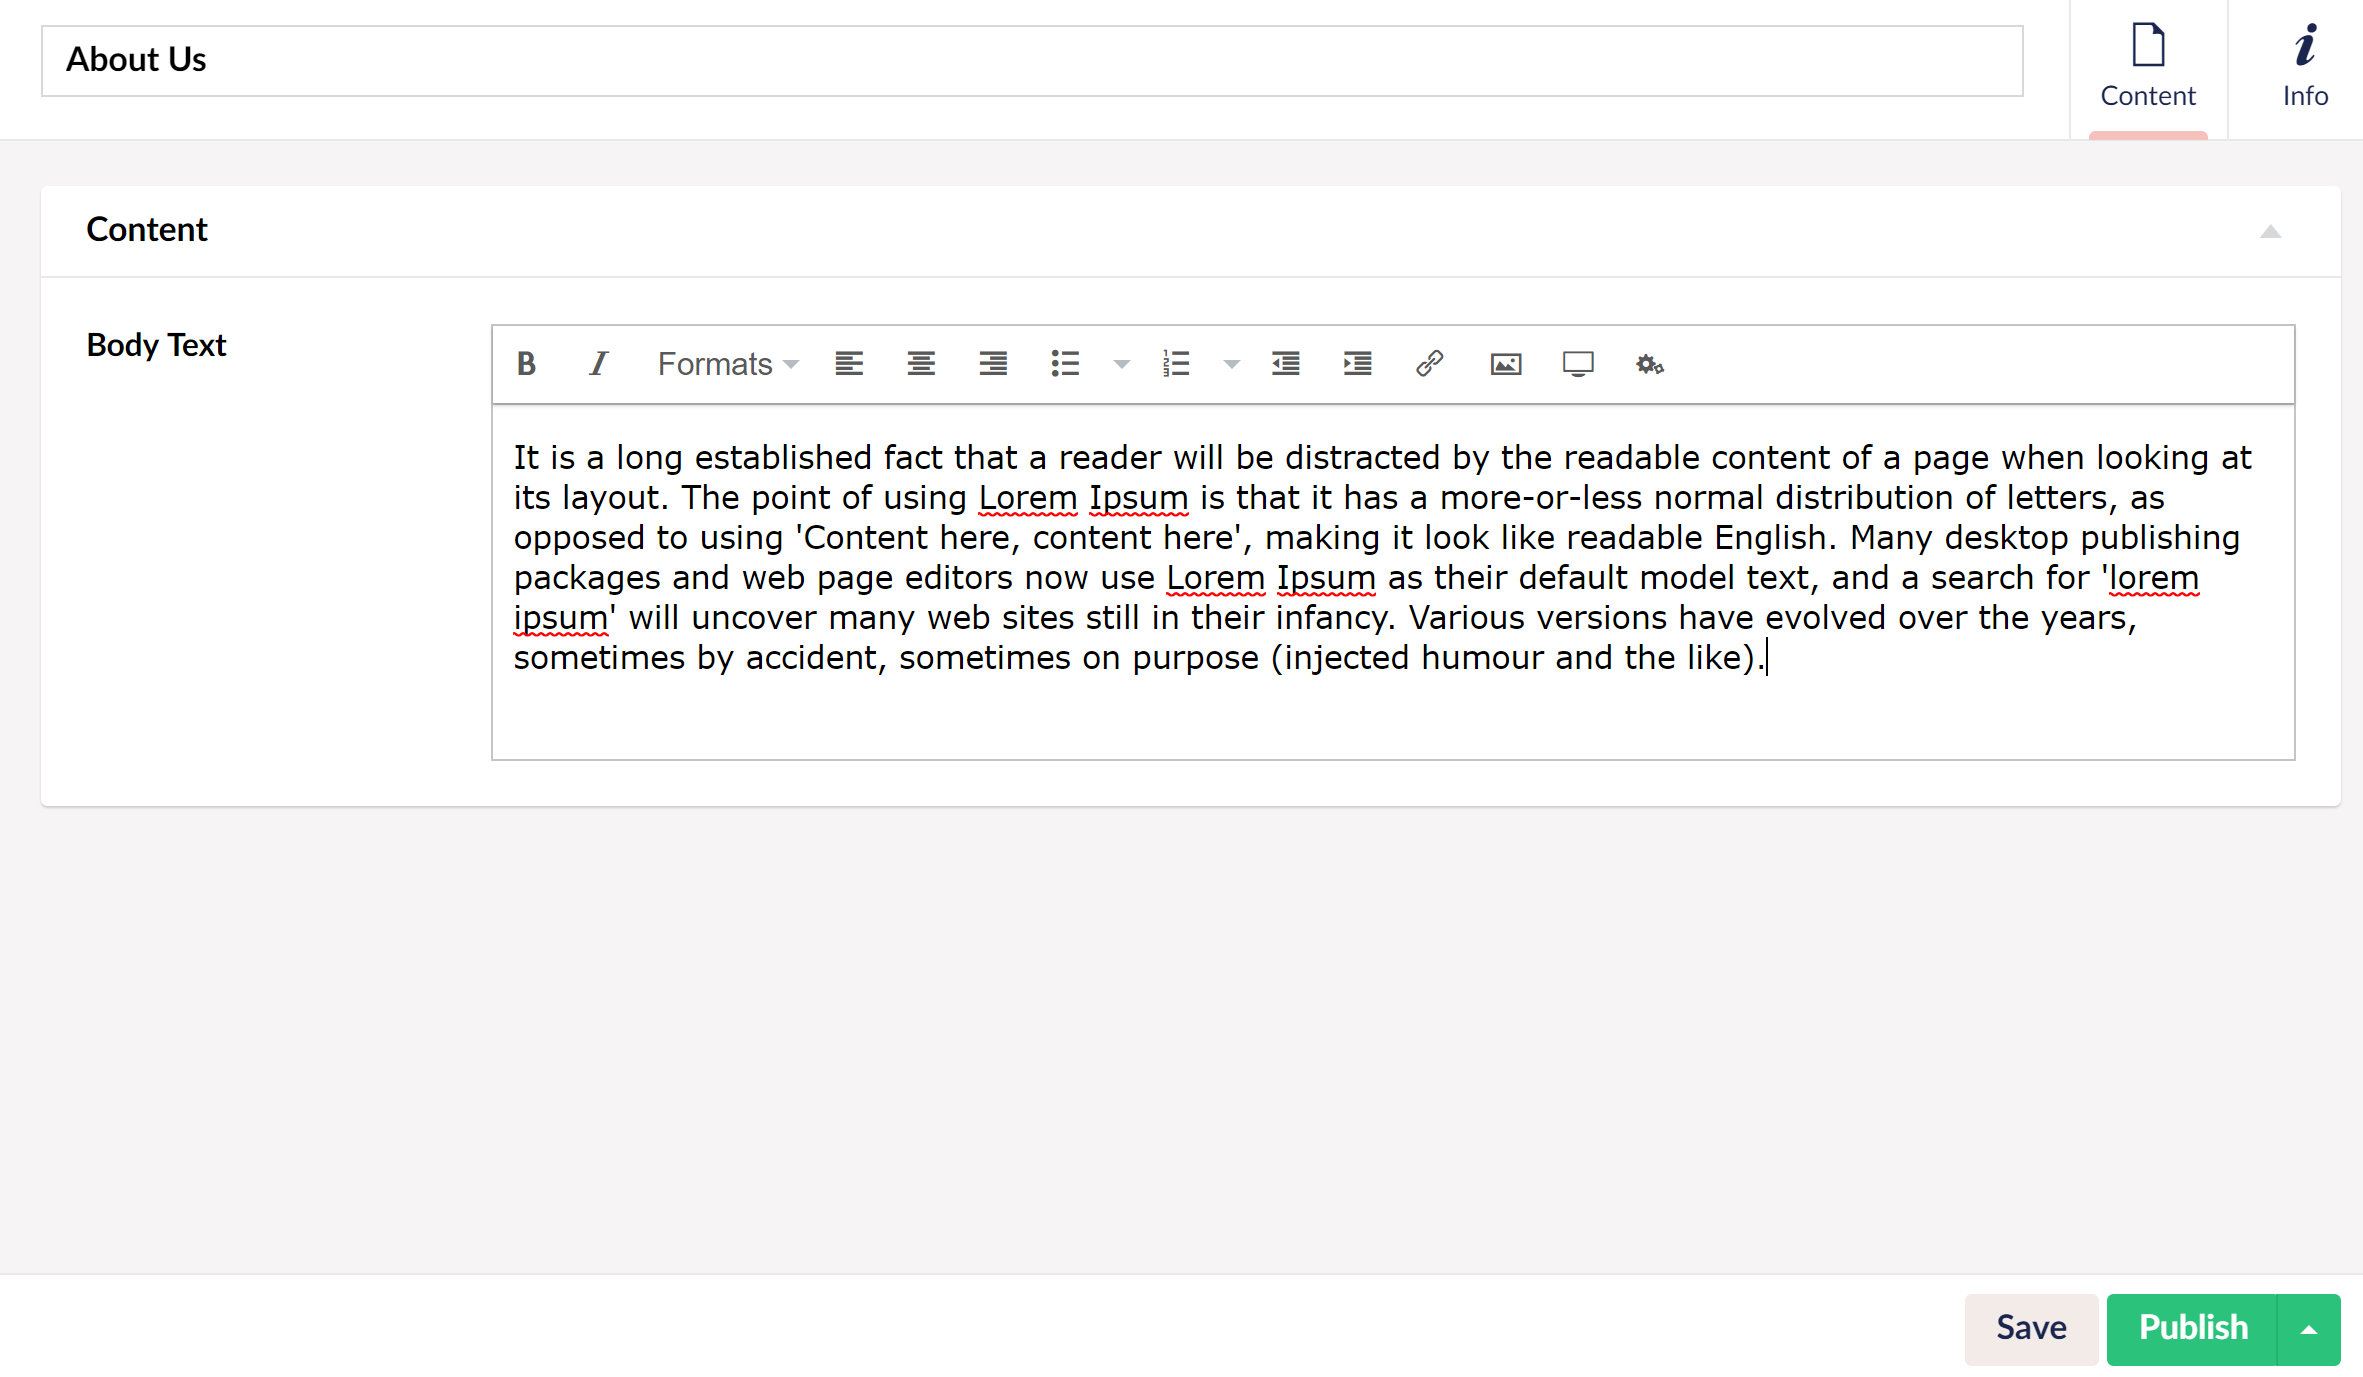This screenshot has height=1377, width=2363.
Task: Insert a hyperlink
Action: pos(1430,364)
